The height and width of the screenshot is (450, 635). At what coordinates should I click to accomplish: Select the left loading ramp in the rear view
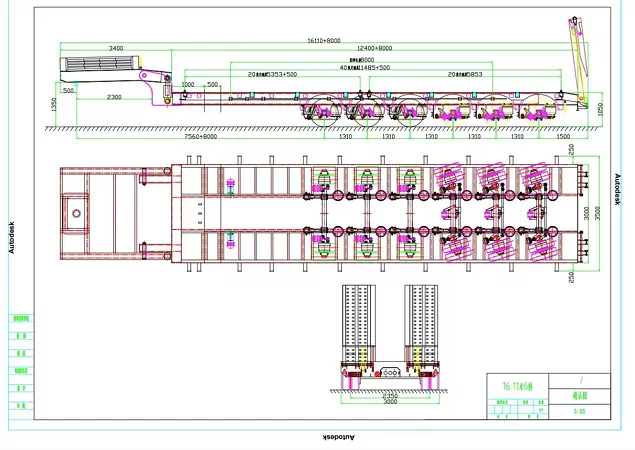coord(359,323)
